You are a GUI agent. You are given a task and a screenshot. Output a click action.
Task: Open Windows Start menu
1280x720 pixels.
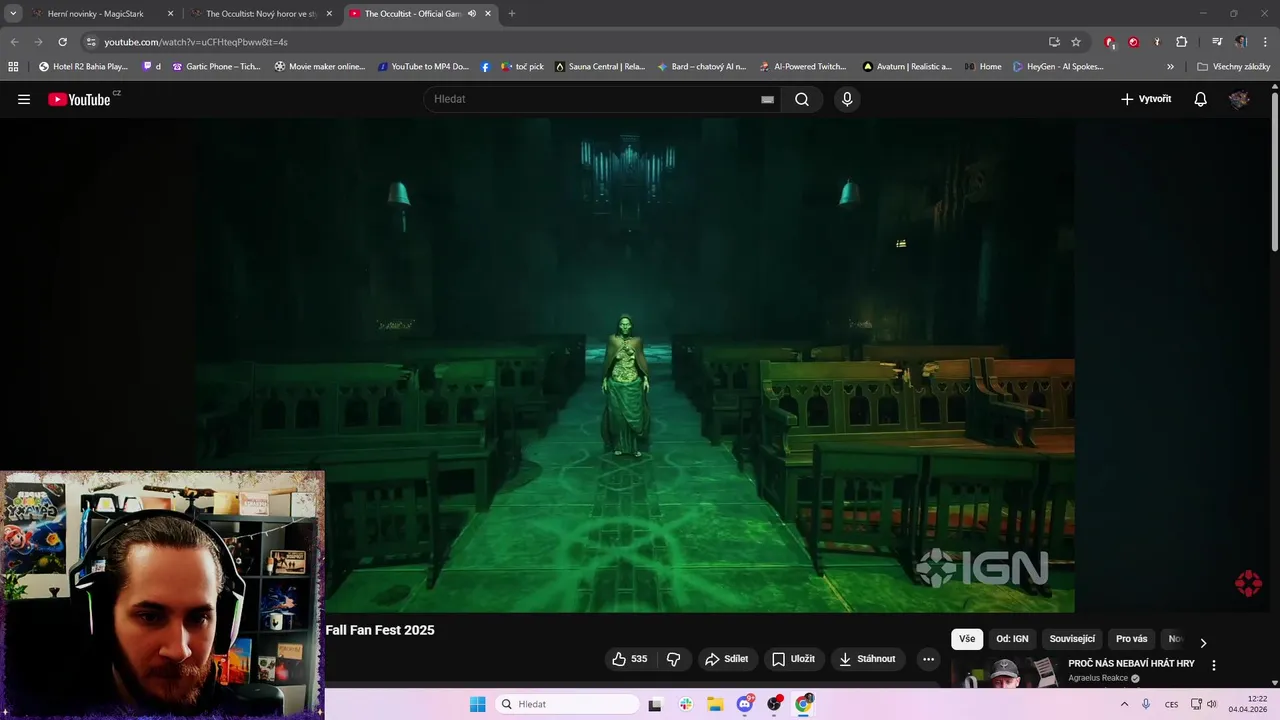pyautogui.click(x=478, y=704)
